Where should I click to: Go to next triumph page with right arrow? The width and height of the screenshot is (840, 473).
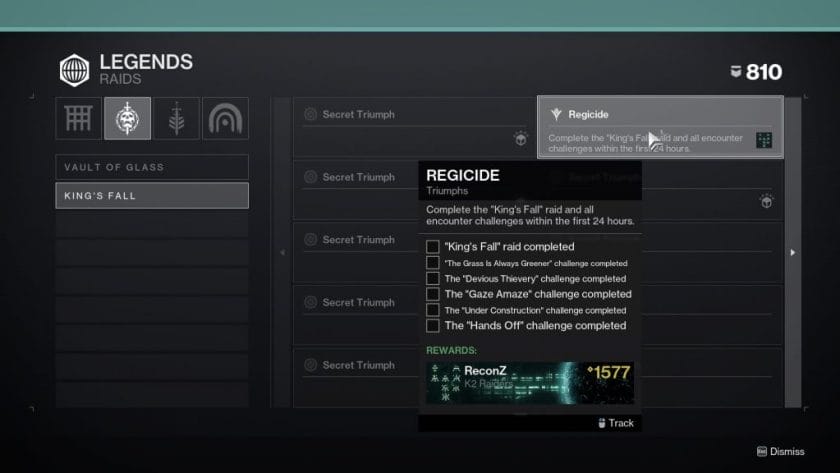point(793,252)
